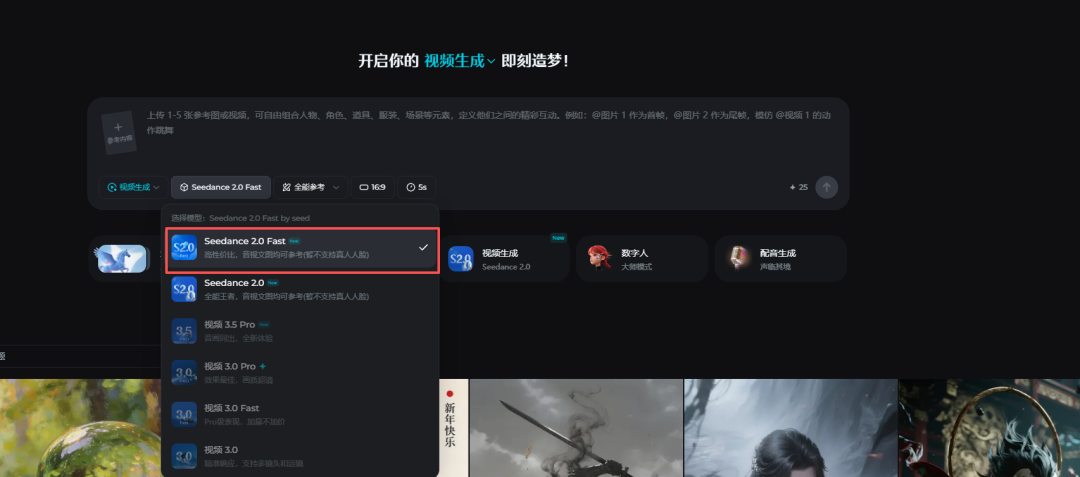Open the golden ring dragon thumbnail

pos(989,428)
